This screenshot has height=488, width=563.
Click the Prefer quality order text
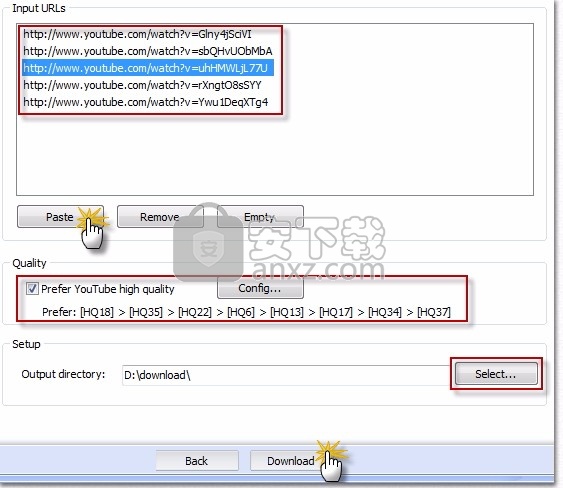(246, 312)
